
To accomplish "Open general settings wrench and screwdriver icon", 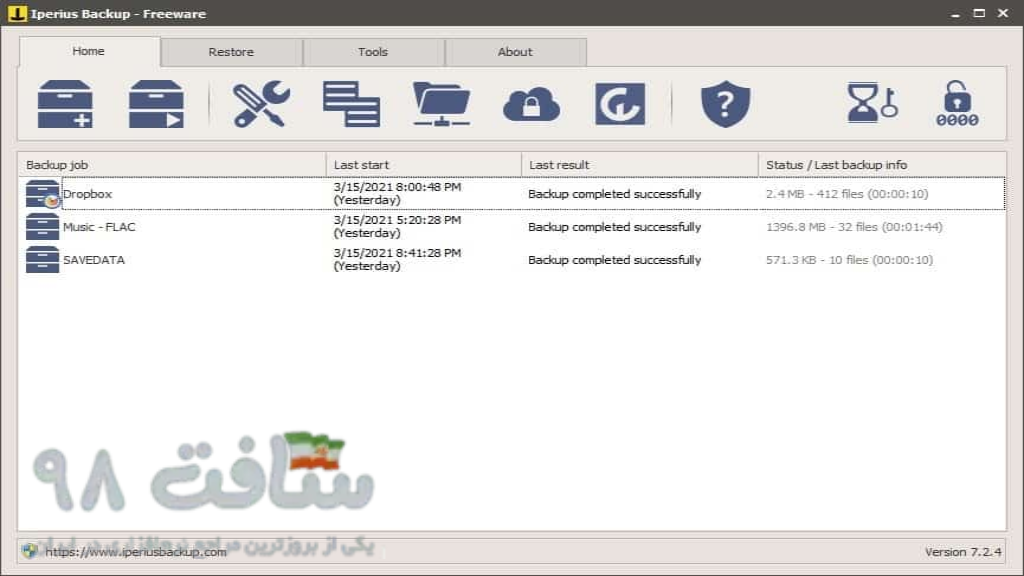I will pos(261,104).
